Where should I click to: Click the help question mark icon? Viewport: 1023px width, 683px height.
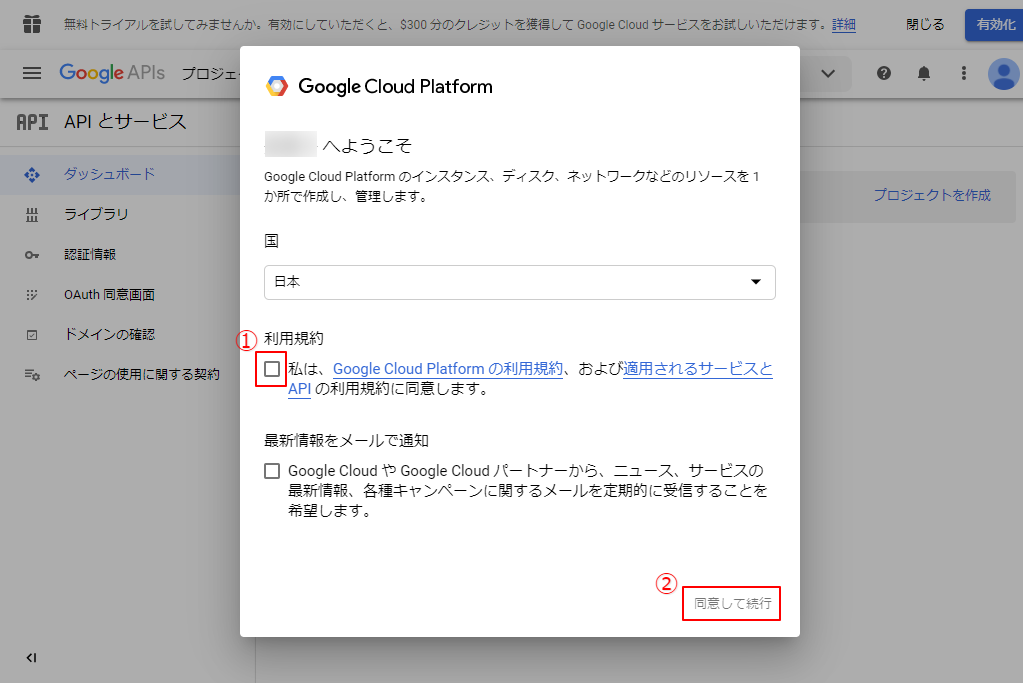click(884, 73)
